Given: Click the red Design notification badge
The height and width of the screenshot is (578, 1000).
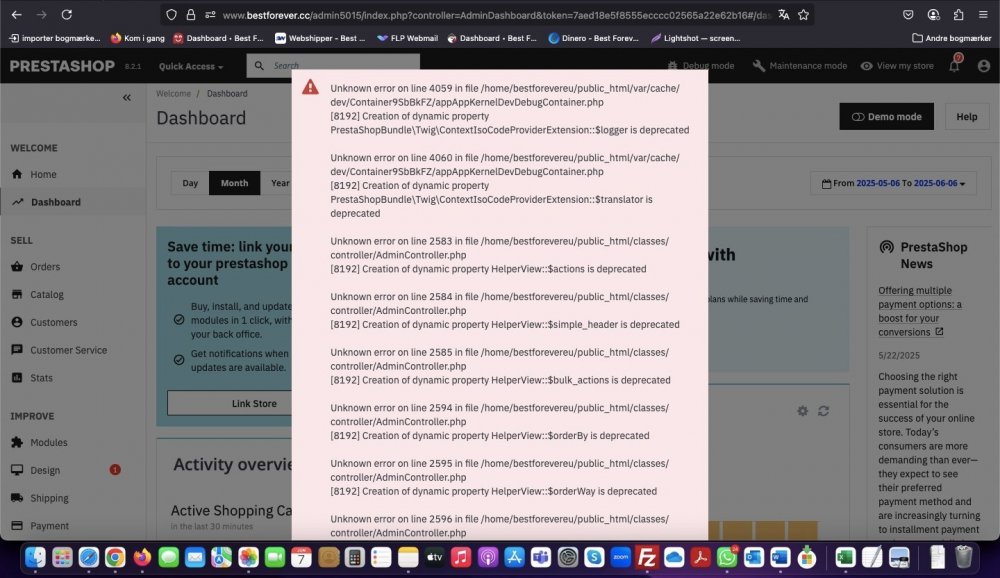Looking at the screenshot, I should [115, 470].
